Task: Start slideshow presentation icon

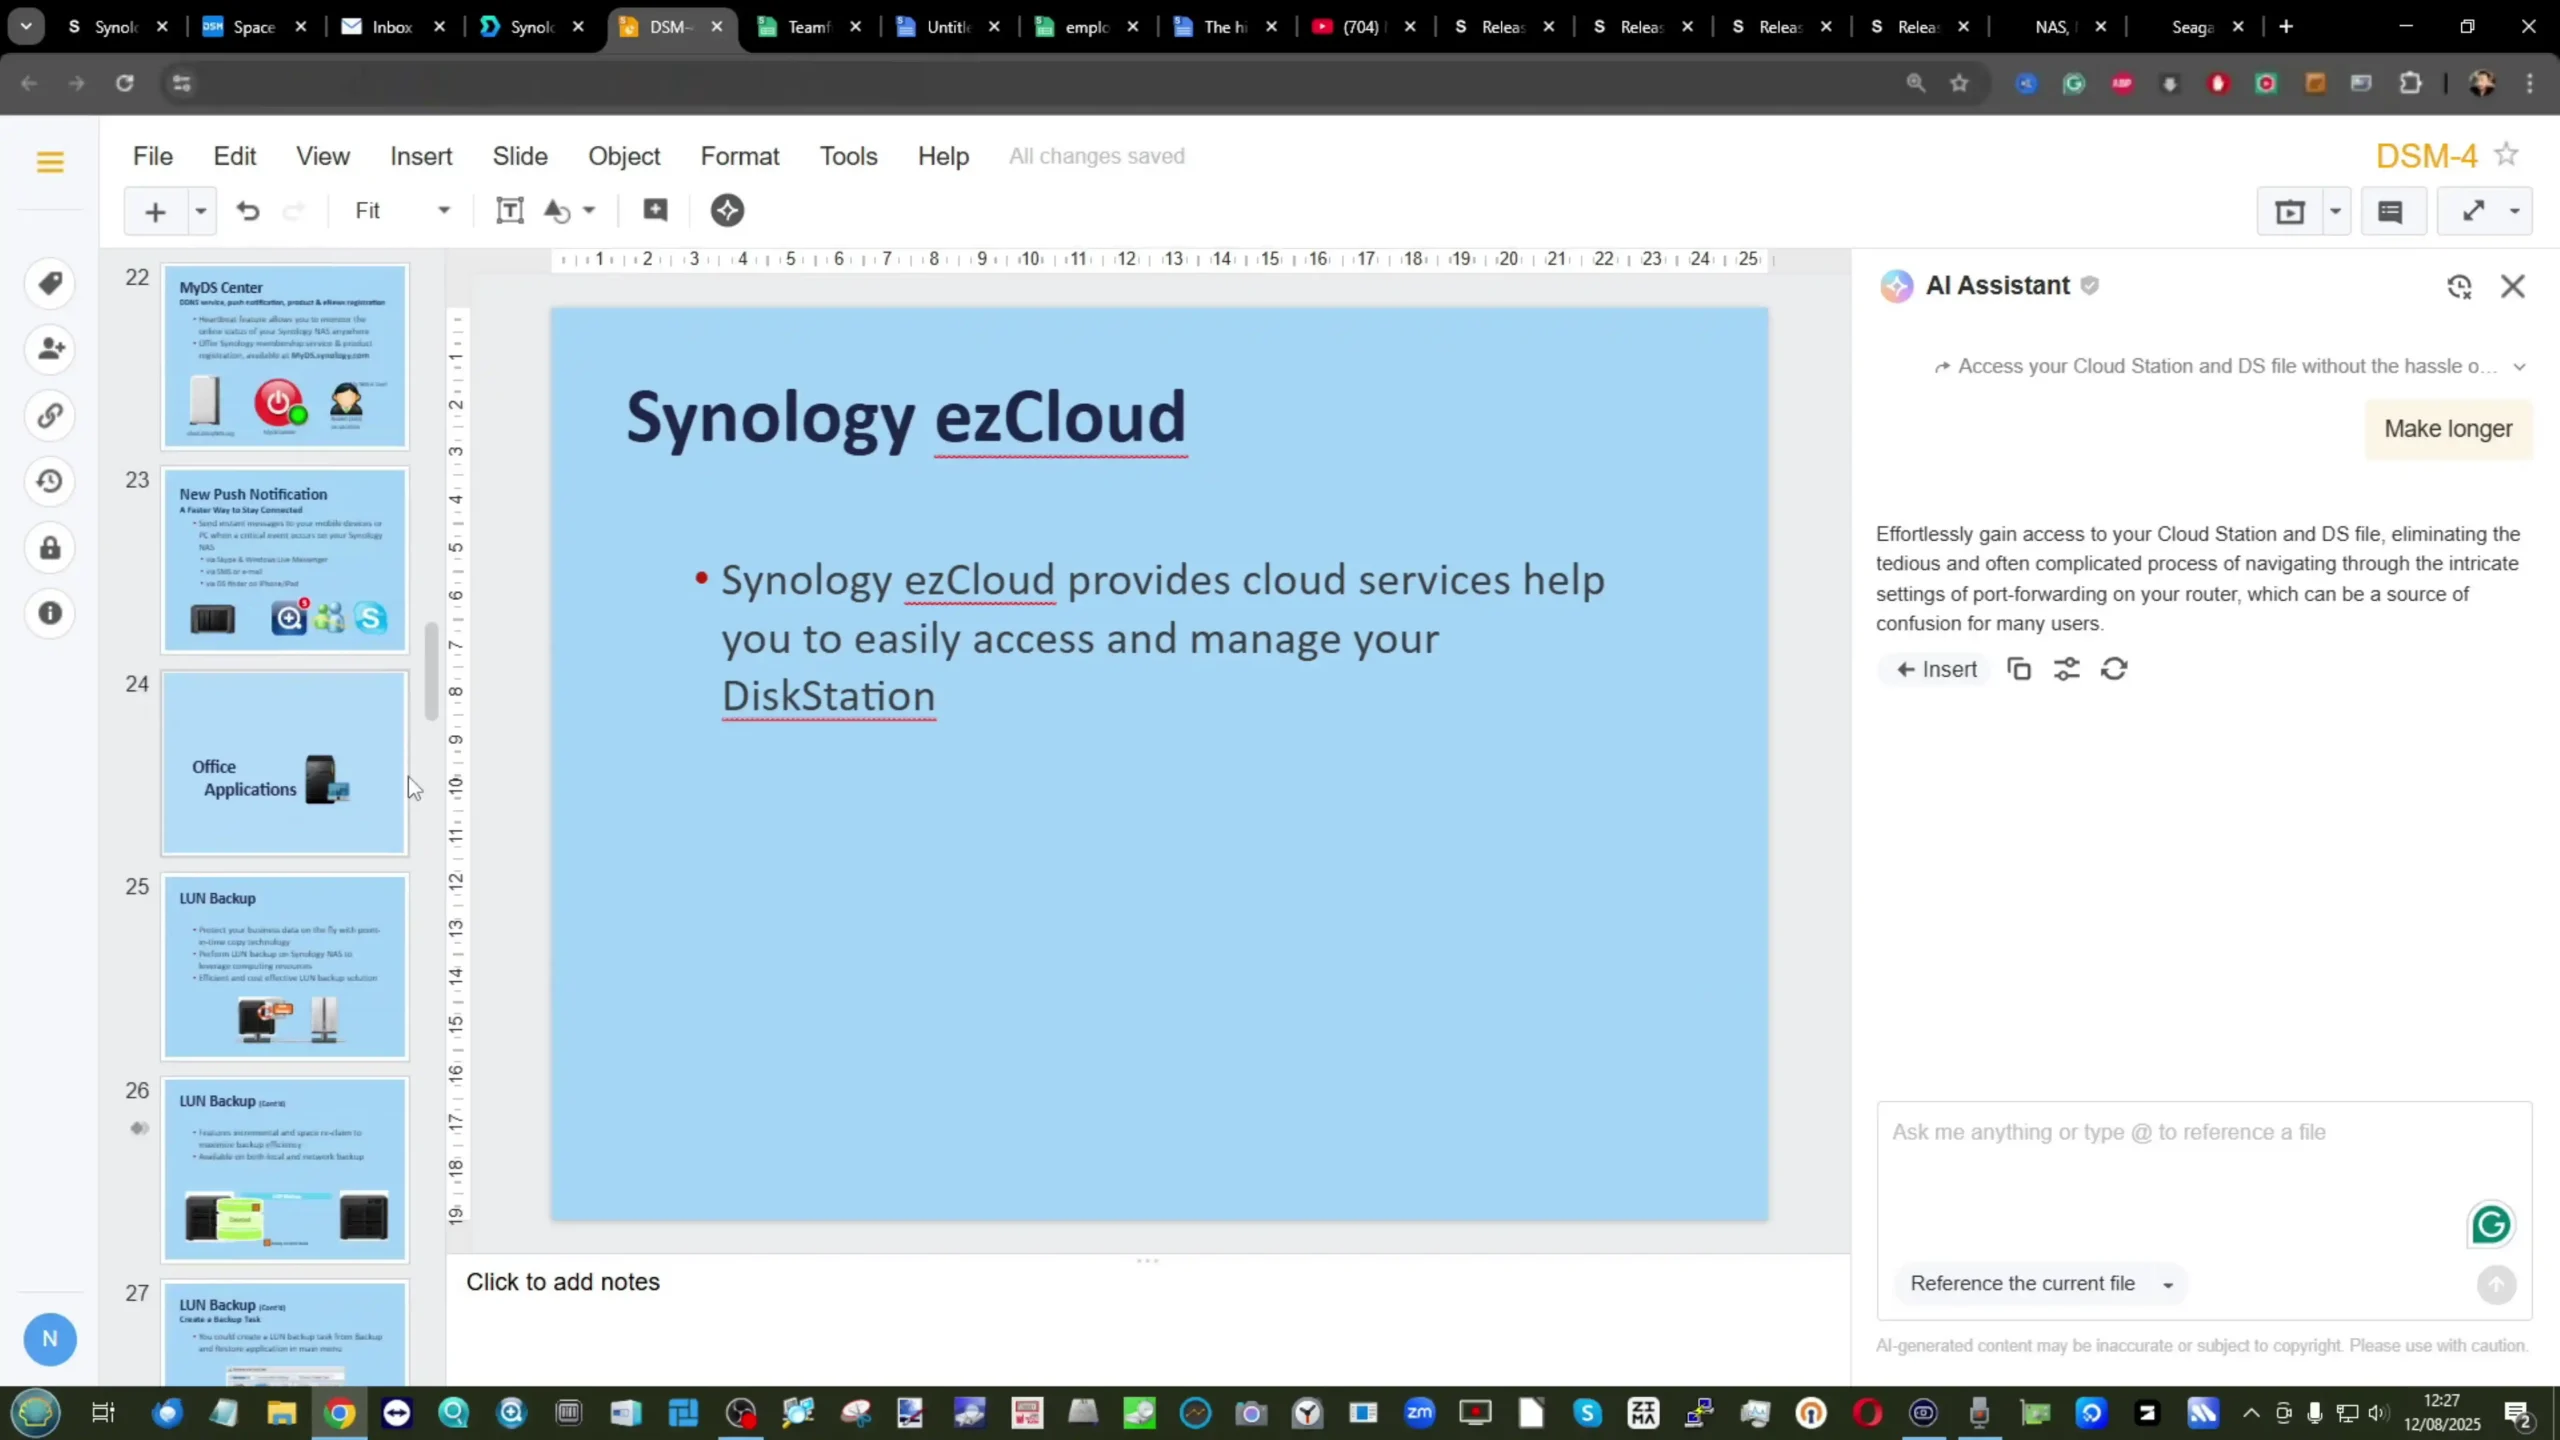Action: [2289, 211]
